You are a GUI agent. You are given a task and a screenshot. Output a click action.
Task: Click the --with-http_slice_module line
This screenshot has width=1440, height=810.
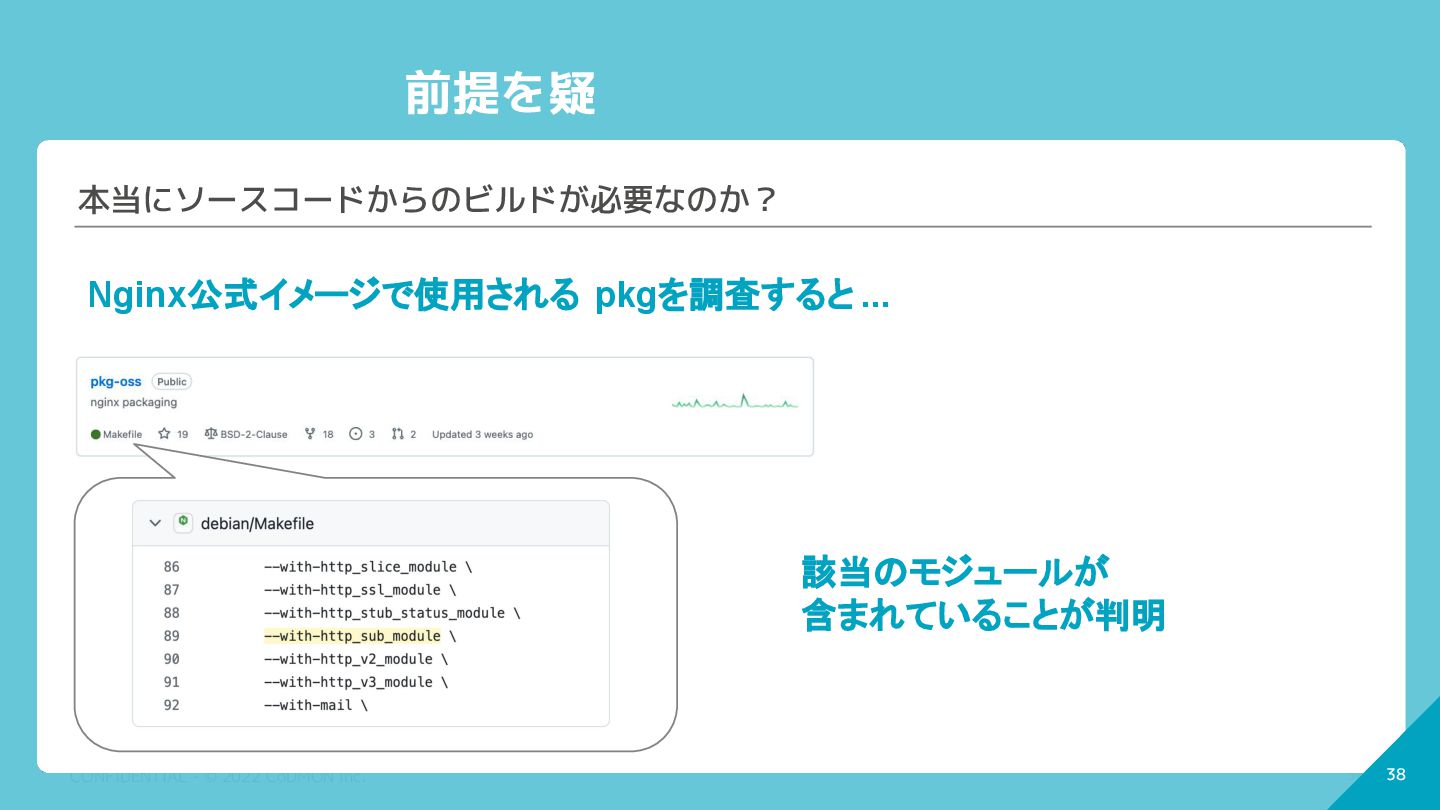click(368, 567)
